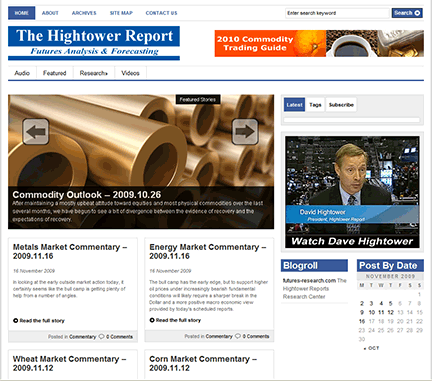Click the Featured Stories label on slider
Image resolution: width=432 pixels, height=381 pixels.
coord(198,99)
